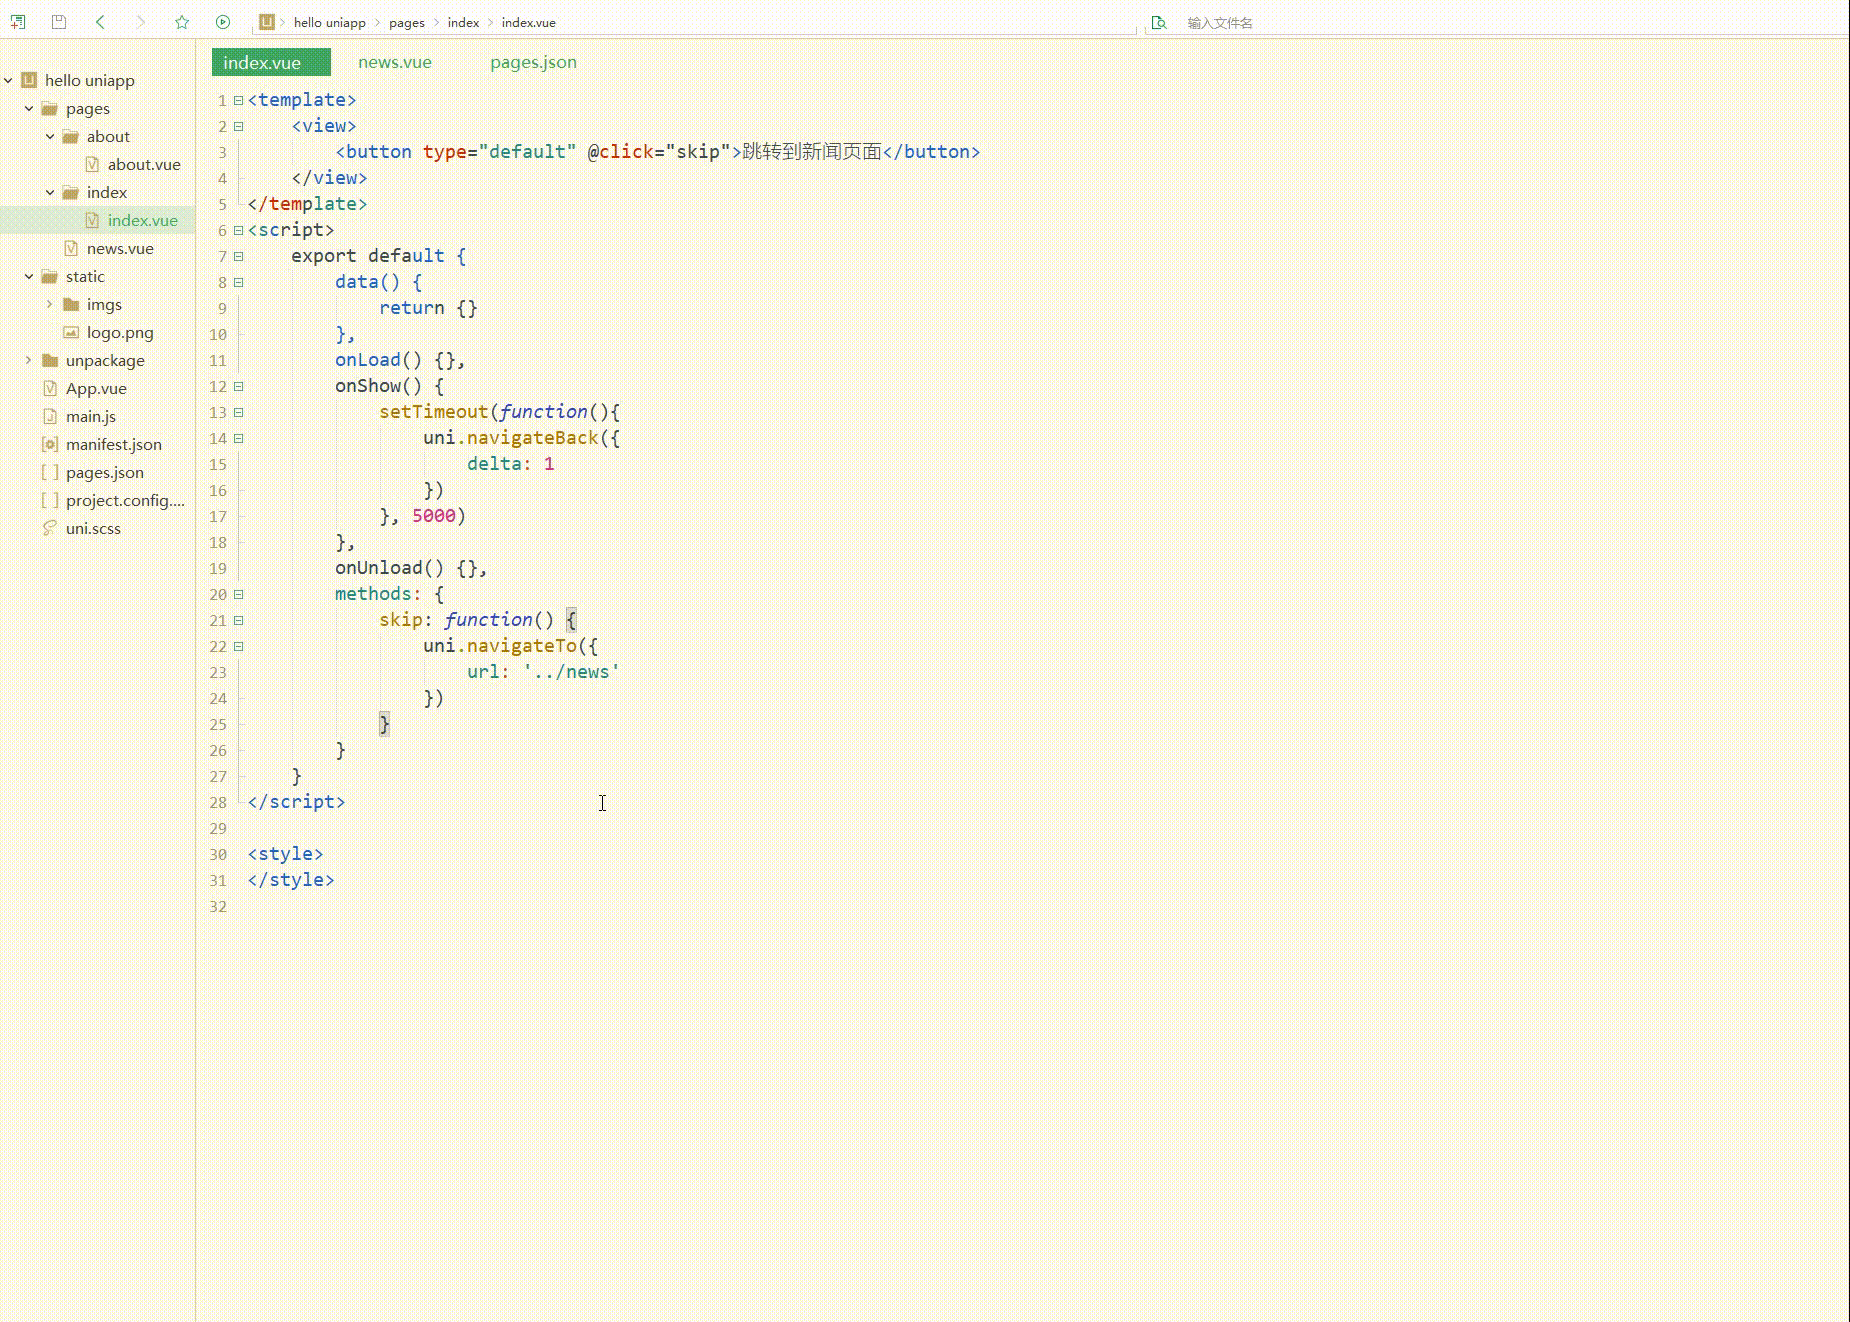The image size is (1850, 1322).
Task: Select the index.vue editor tab
Action: [x=271, y=62]
